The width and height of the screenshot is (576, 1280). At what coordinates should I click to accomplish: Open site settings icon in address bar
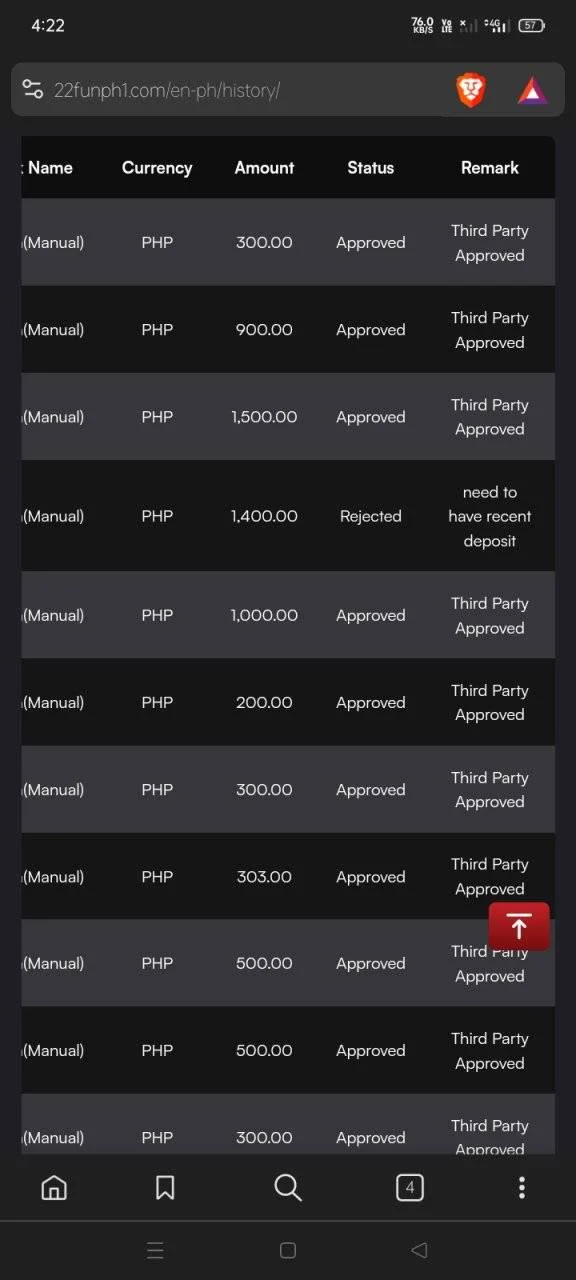pyautogui.click(x=32, y=91)
